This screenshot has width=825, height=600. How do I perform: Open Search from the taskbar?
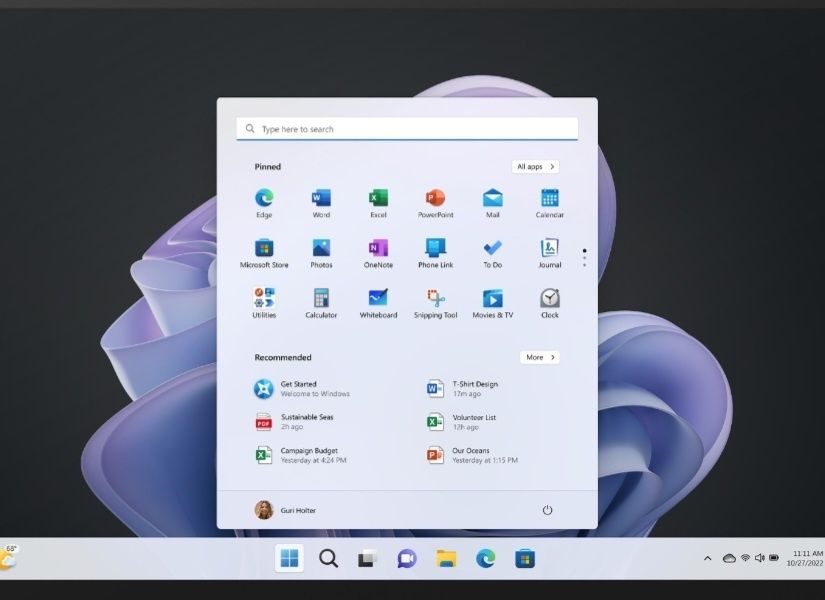[x=328, y=558]
